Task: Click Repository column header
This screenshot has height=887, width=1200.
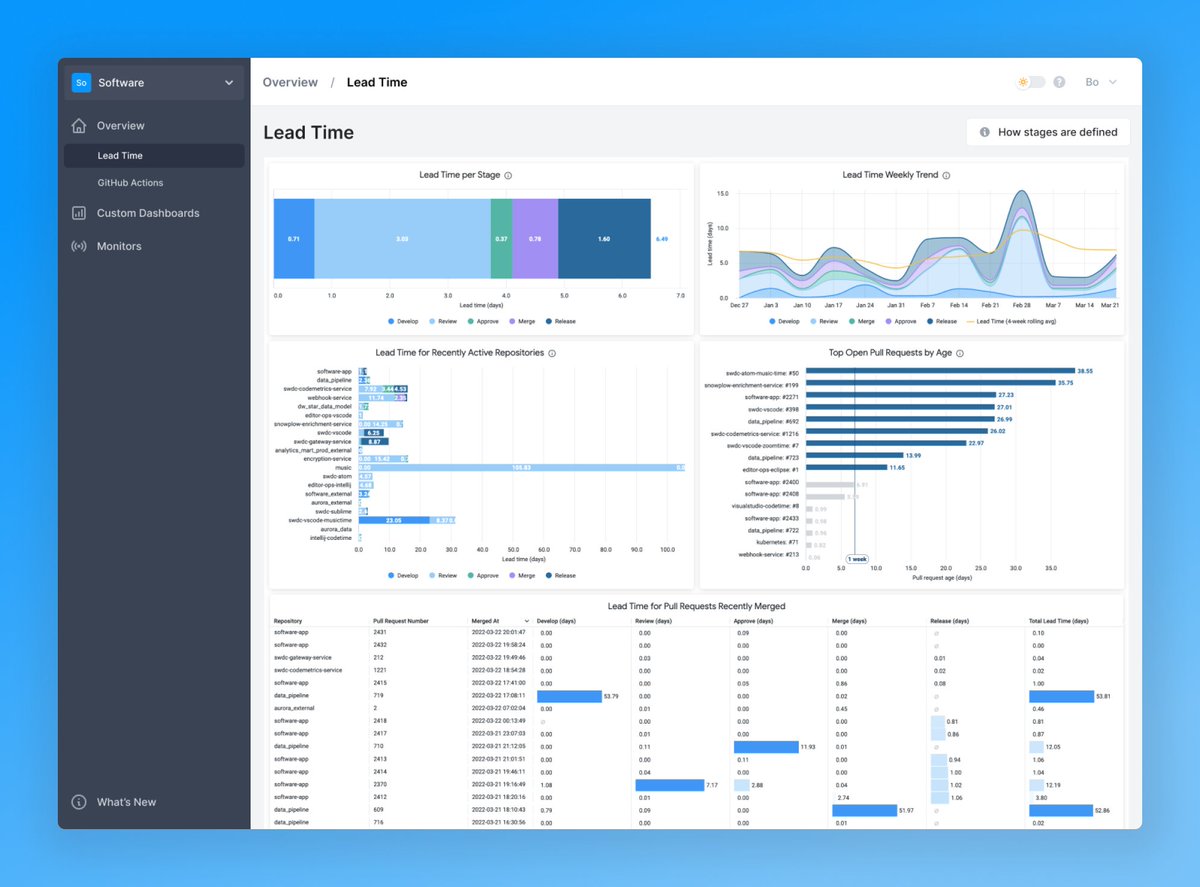Action: click(x=288, y=621)
